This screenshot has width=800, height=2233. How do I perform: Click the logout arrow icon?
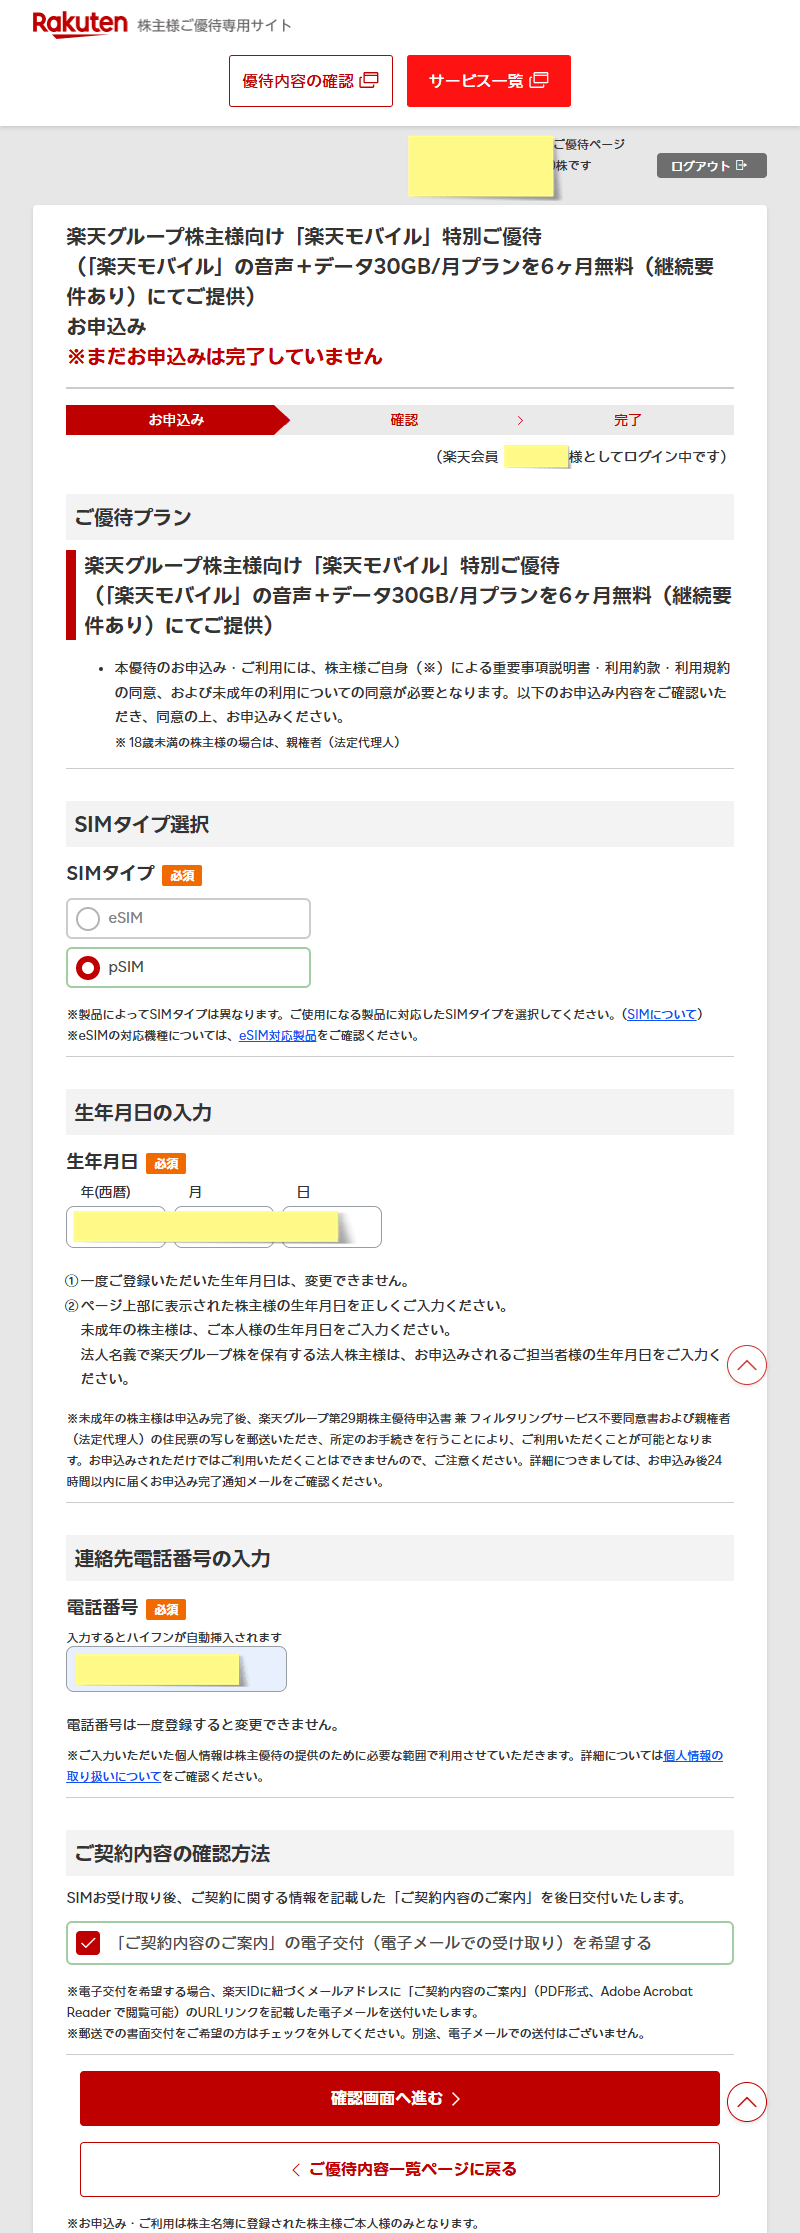tap(741, 166)
